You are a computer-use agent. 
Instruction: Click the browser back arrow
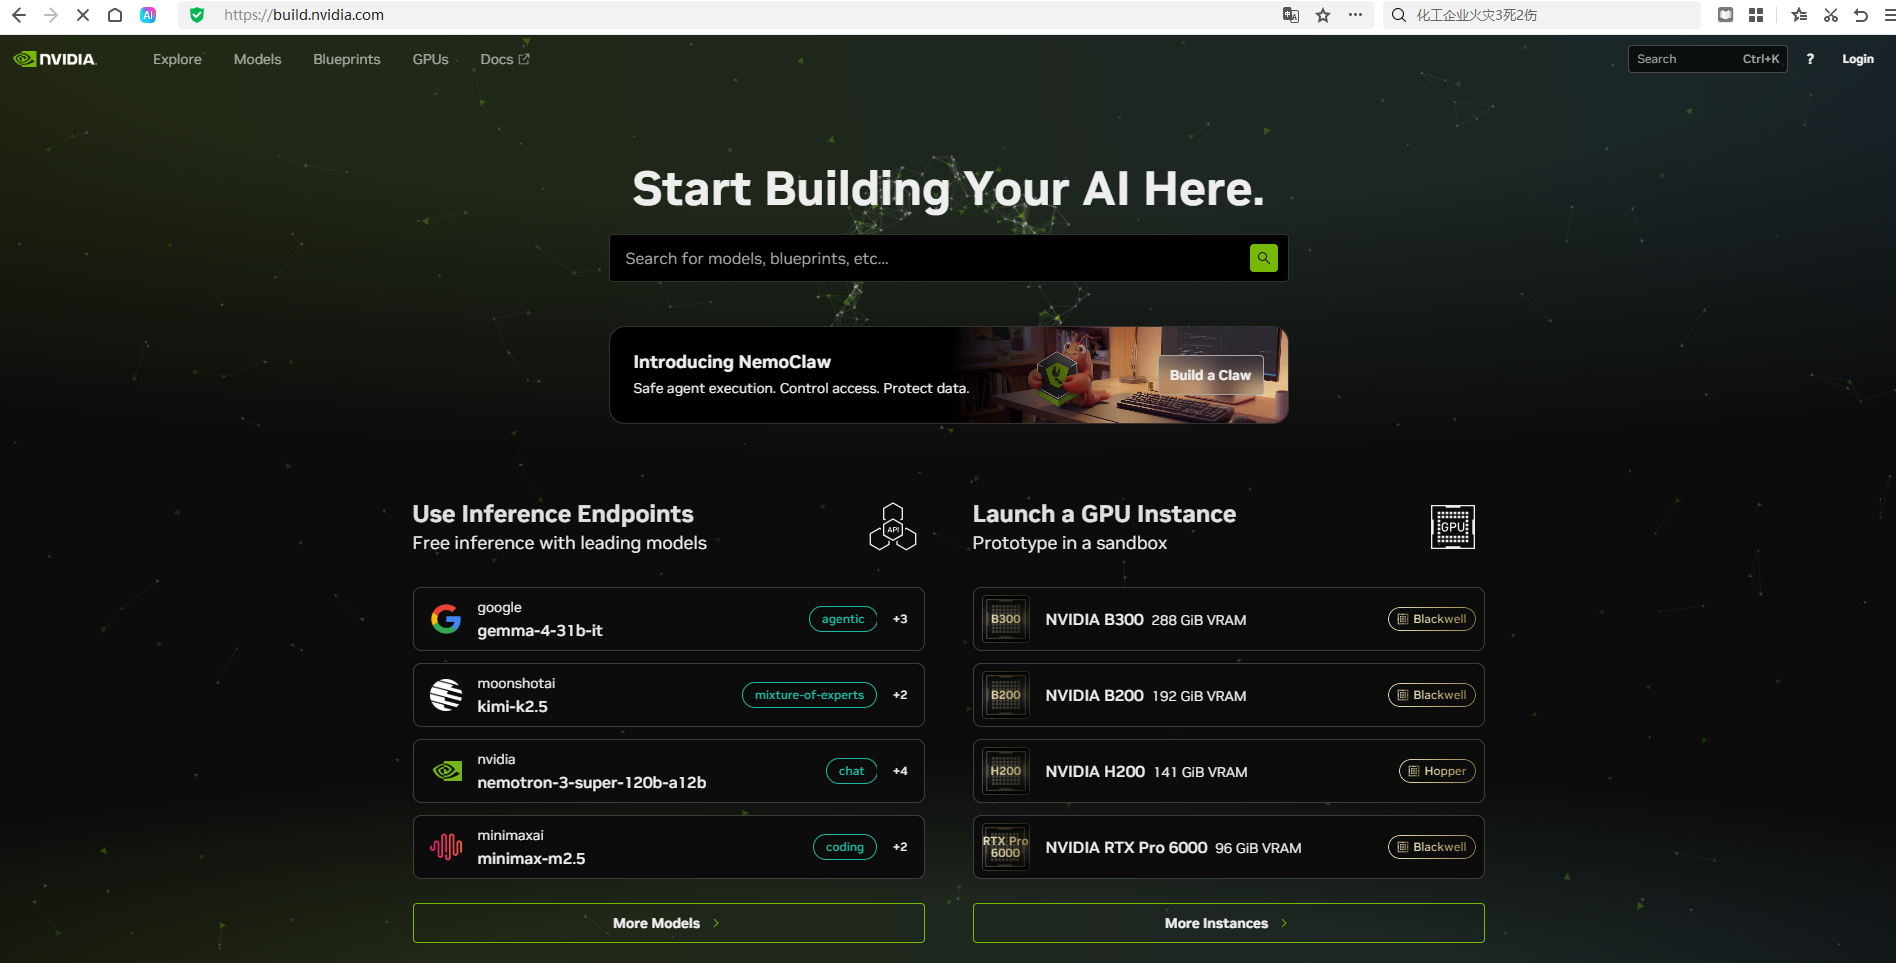[19, 15]
